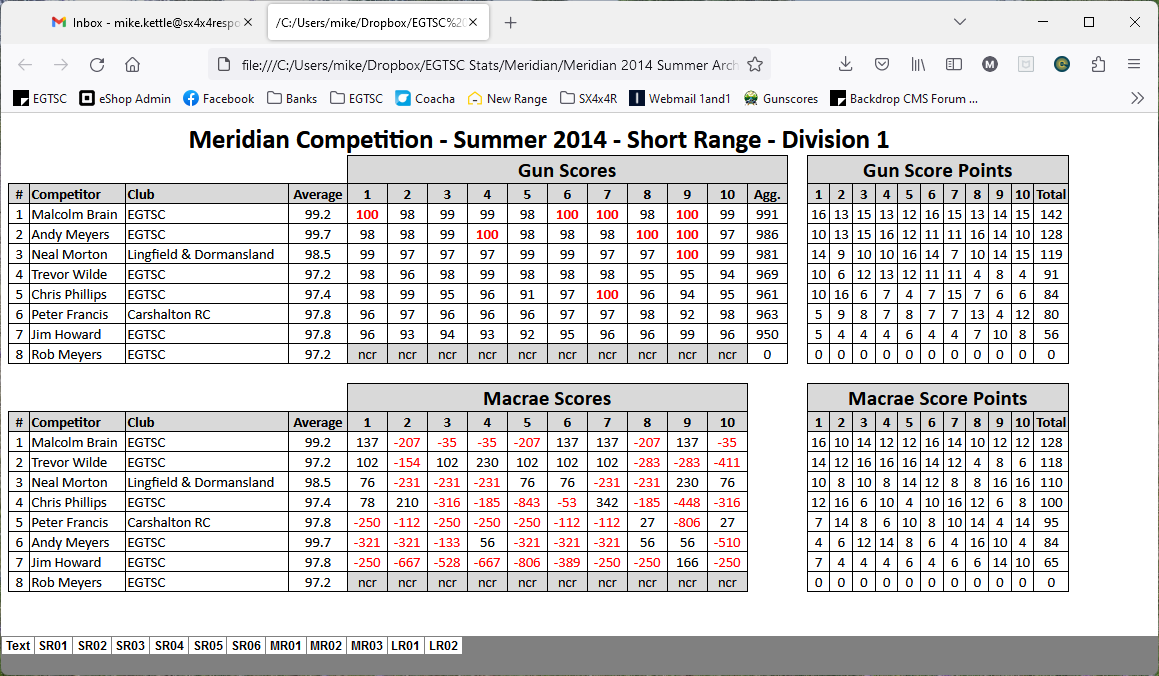1159x676 pixels.
Task: Show the Library menu
Action: pyautogui.click(x=918, y=65)
